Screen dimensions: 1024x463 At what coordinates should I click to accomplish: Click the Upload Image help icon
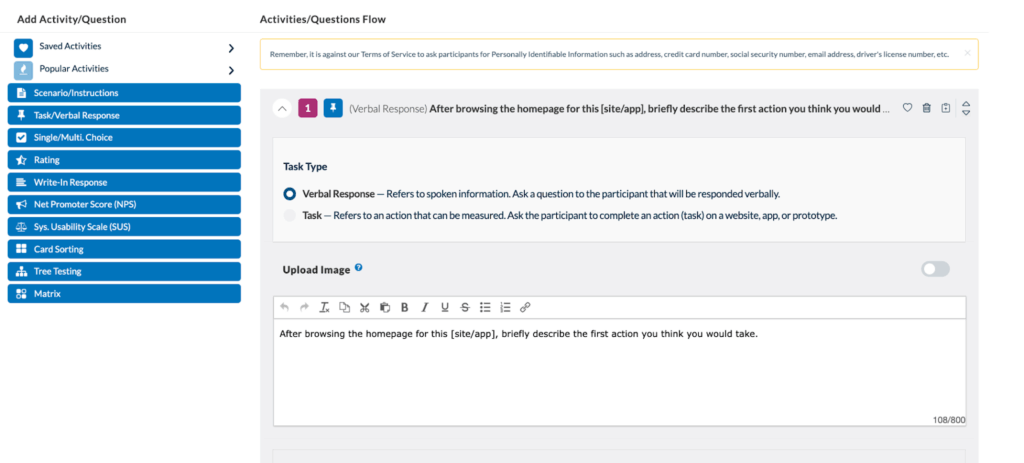click(x=358, y=268)
